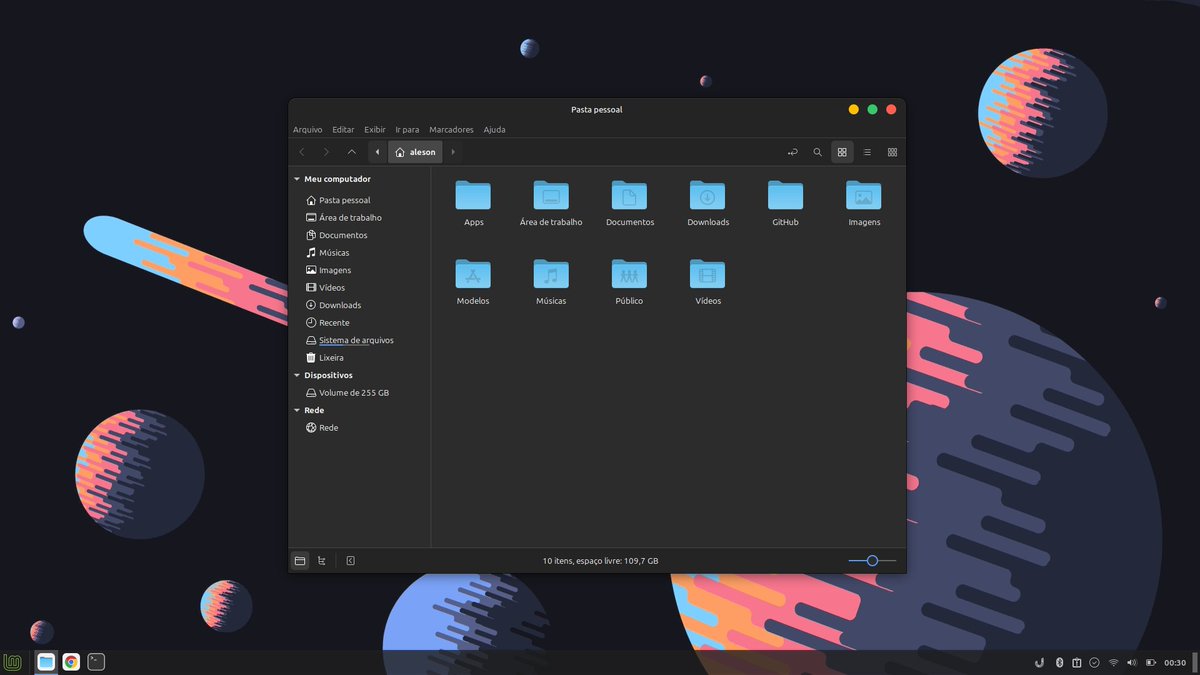Launch Terminal from the taskbar
1200x675 pixels.
tap(96, 662)
